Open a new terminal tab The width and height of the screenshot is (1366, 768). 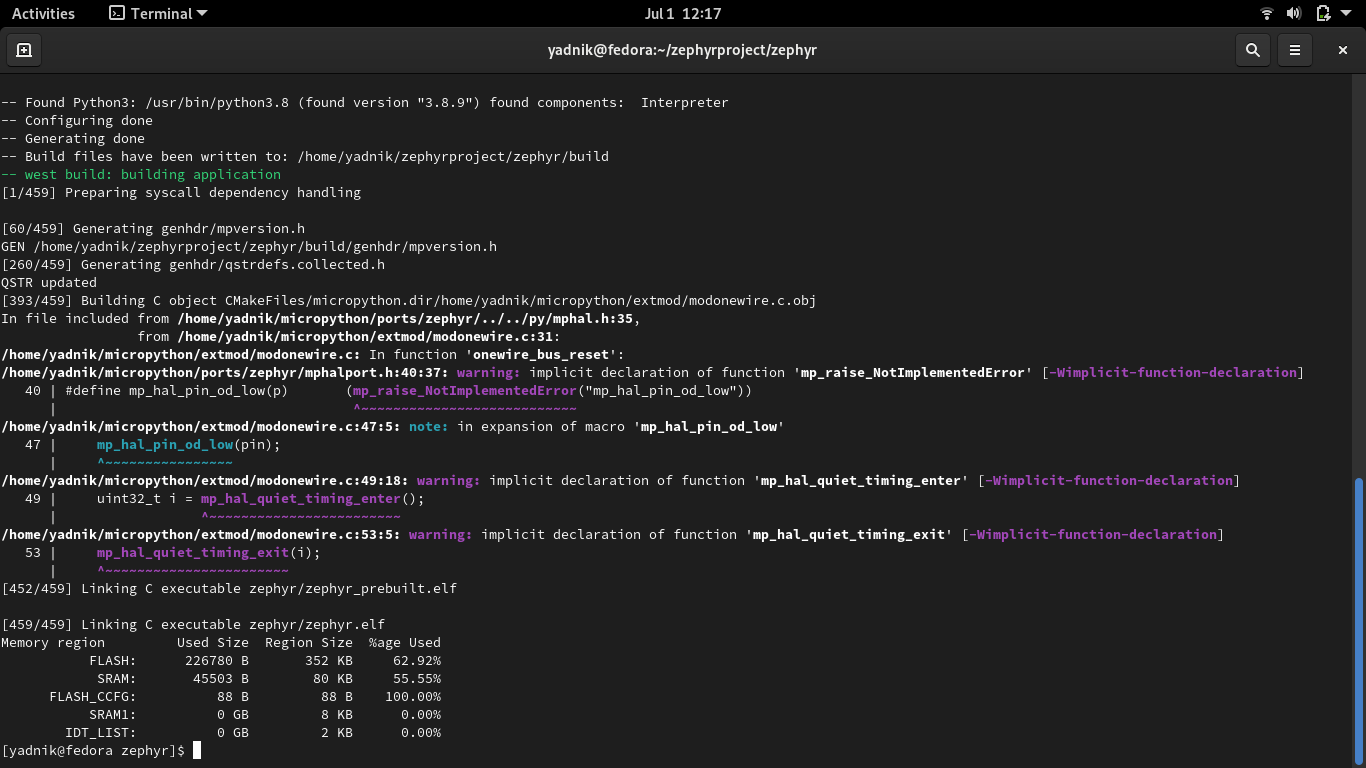pos(24,49)
